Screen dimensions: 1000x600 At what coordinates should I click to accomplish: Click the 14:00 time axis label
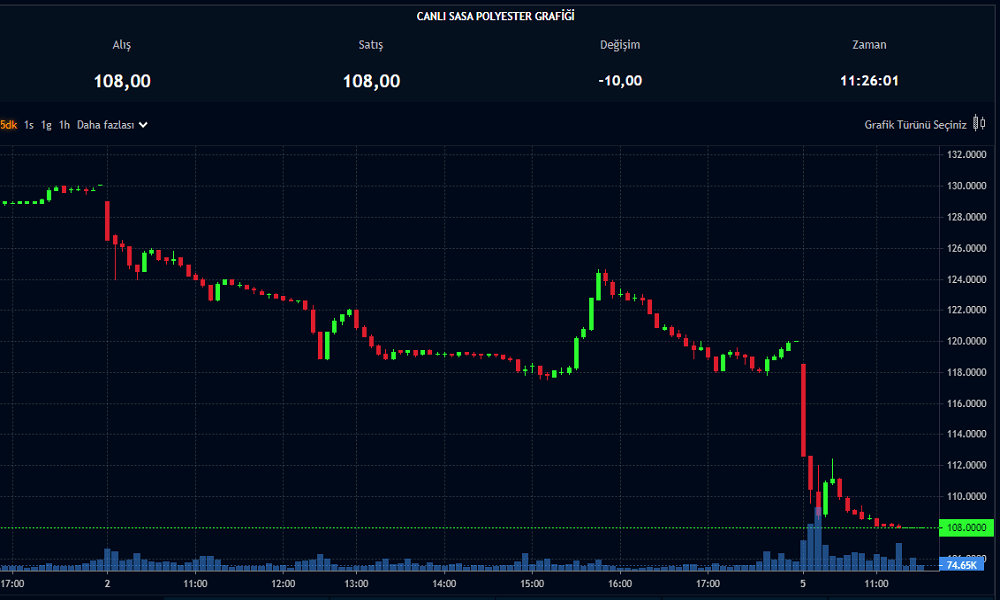pos(445,583)
